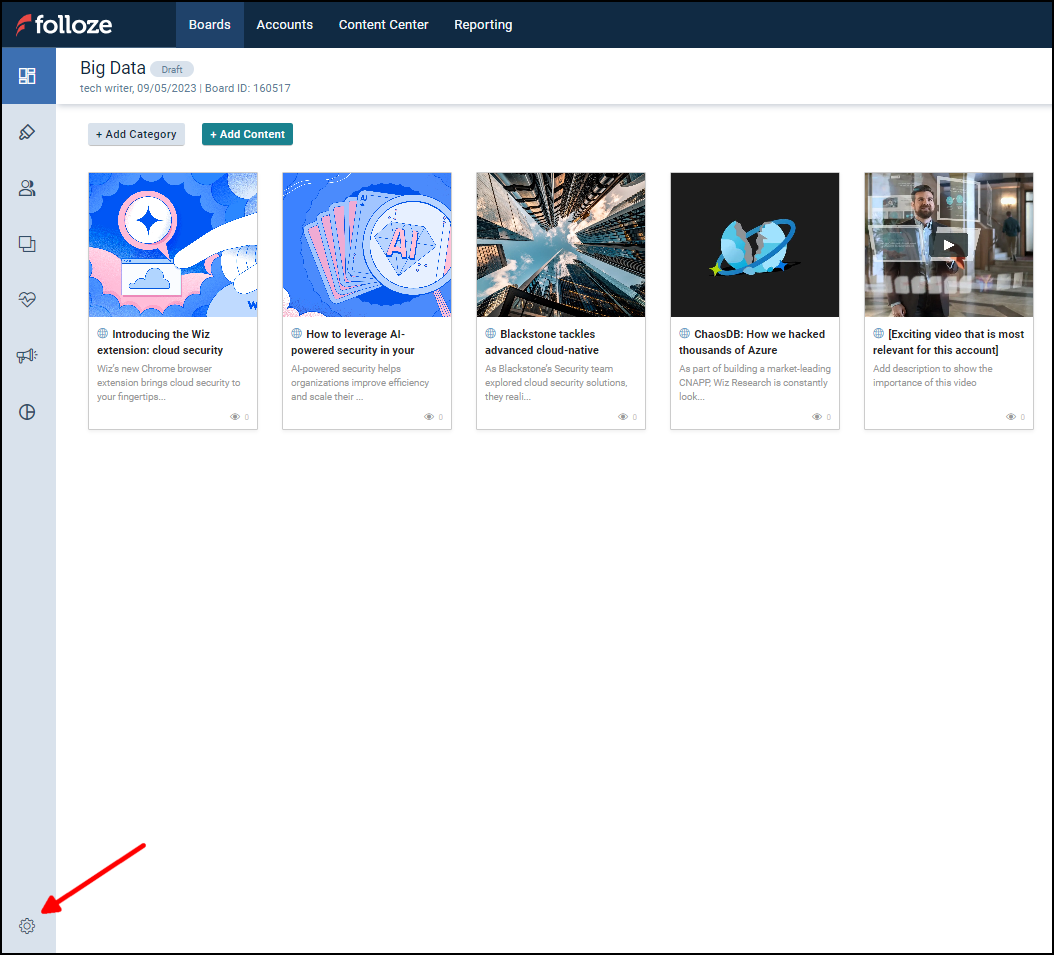
Task: Open the Blackstone tackles card image
Action: (x=561, y=245)
